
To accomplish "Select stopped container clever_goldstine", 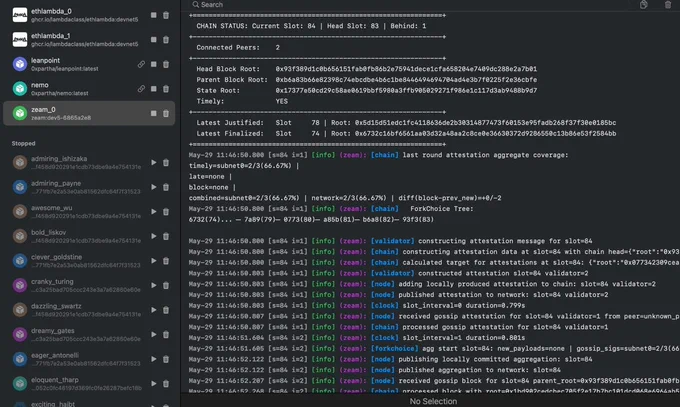I will [x=89, y=261].
